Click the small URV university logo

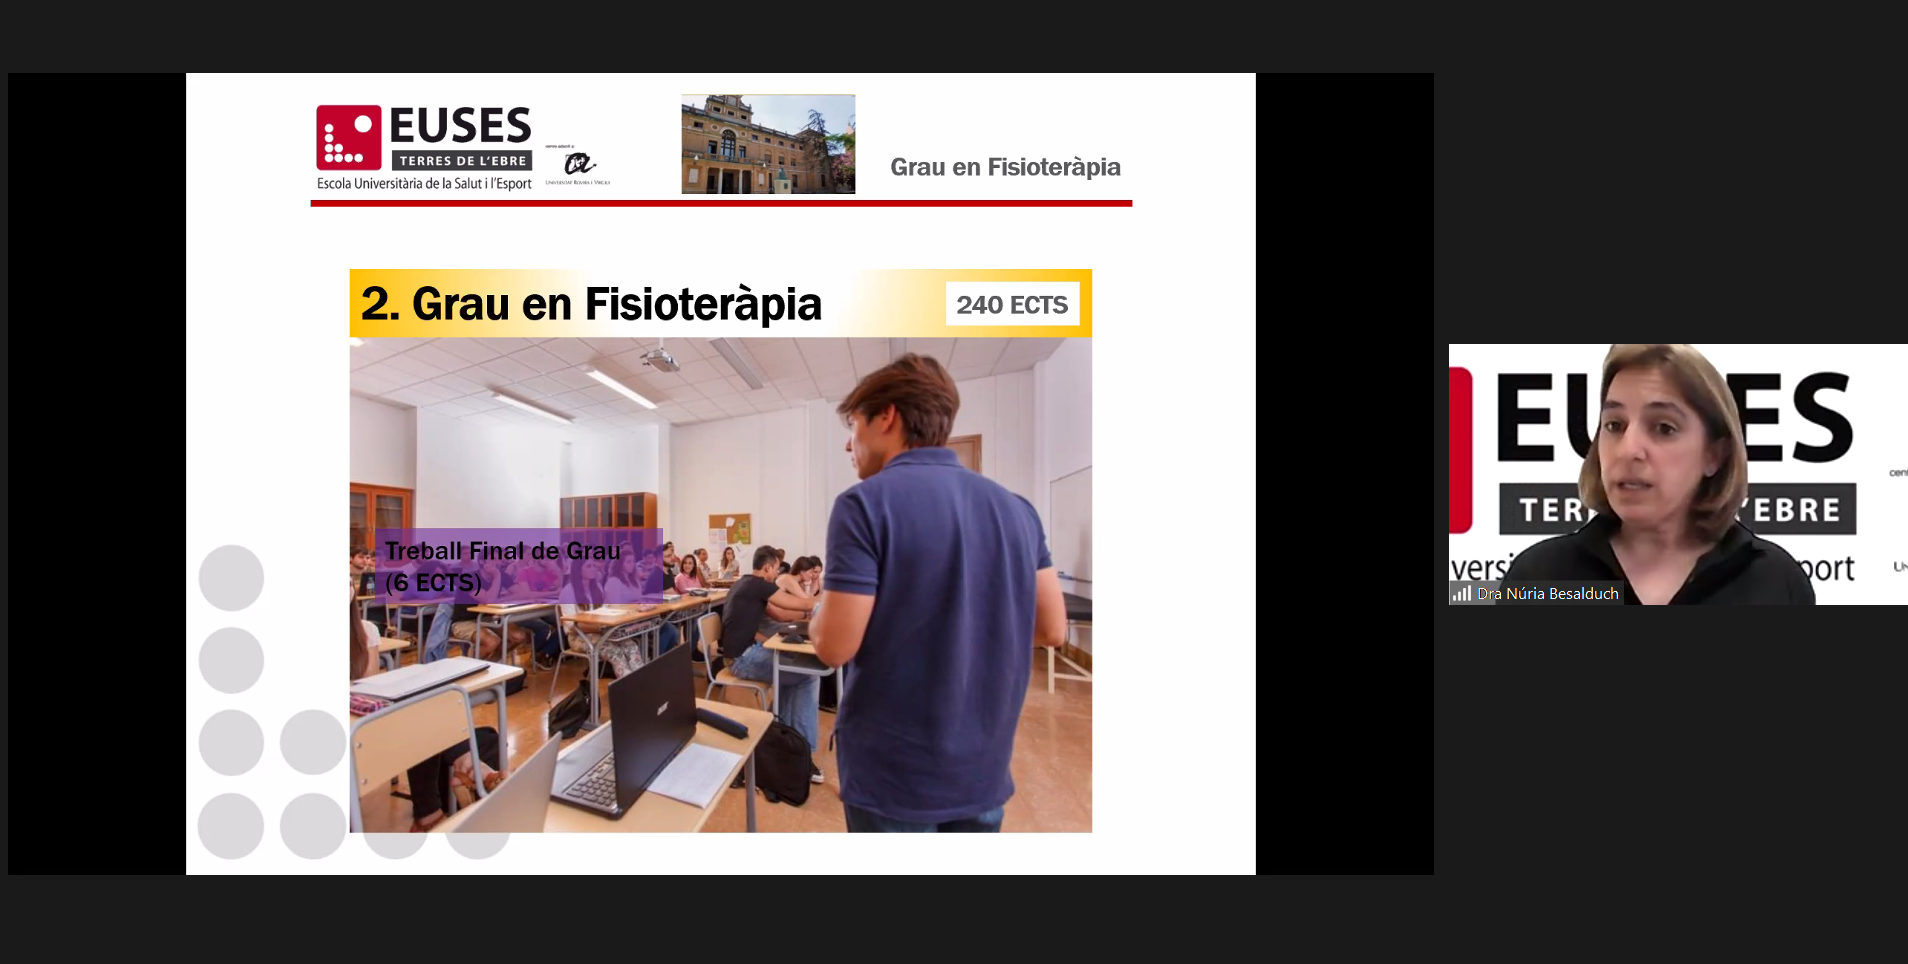coord(578,165)
